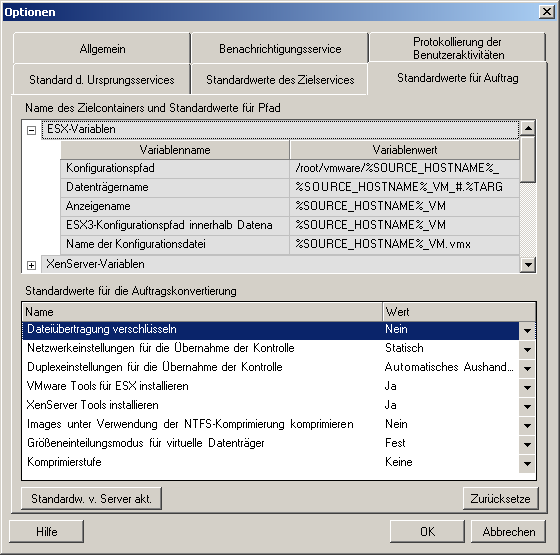Screen dimensions: 560x555
Task: Select the Anzeigename variable cell
Action: [175, 206]
